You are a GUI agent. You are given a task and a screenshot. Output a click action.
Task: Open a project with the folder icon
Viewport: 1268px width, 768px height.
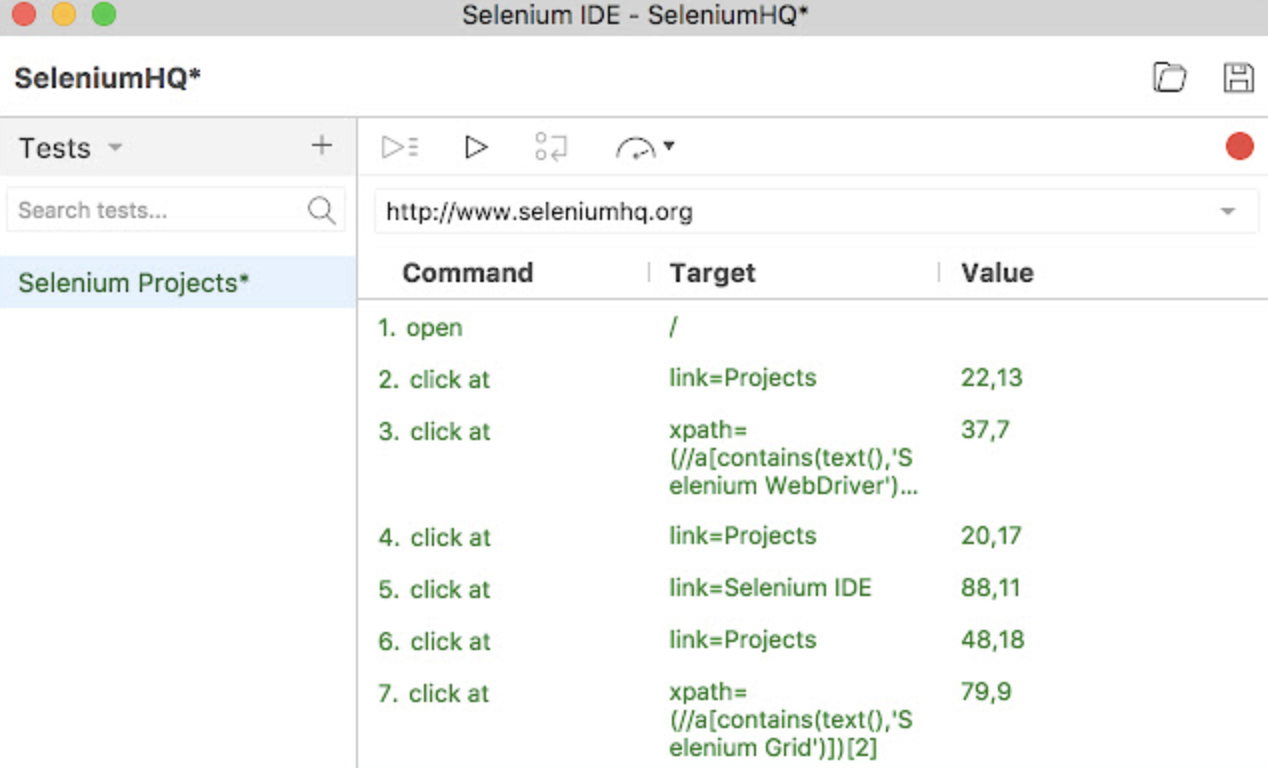[1169, 78]
